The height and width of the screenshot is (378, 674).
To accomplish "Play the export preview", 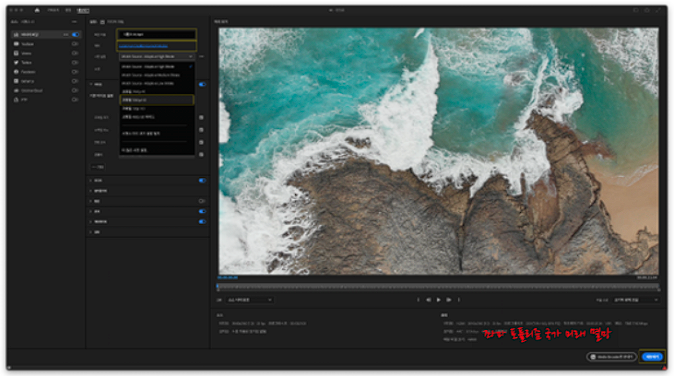I will tap(438, 300).
